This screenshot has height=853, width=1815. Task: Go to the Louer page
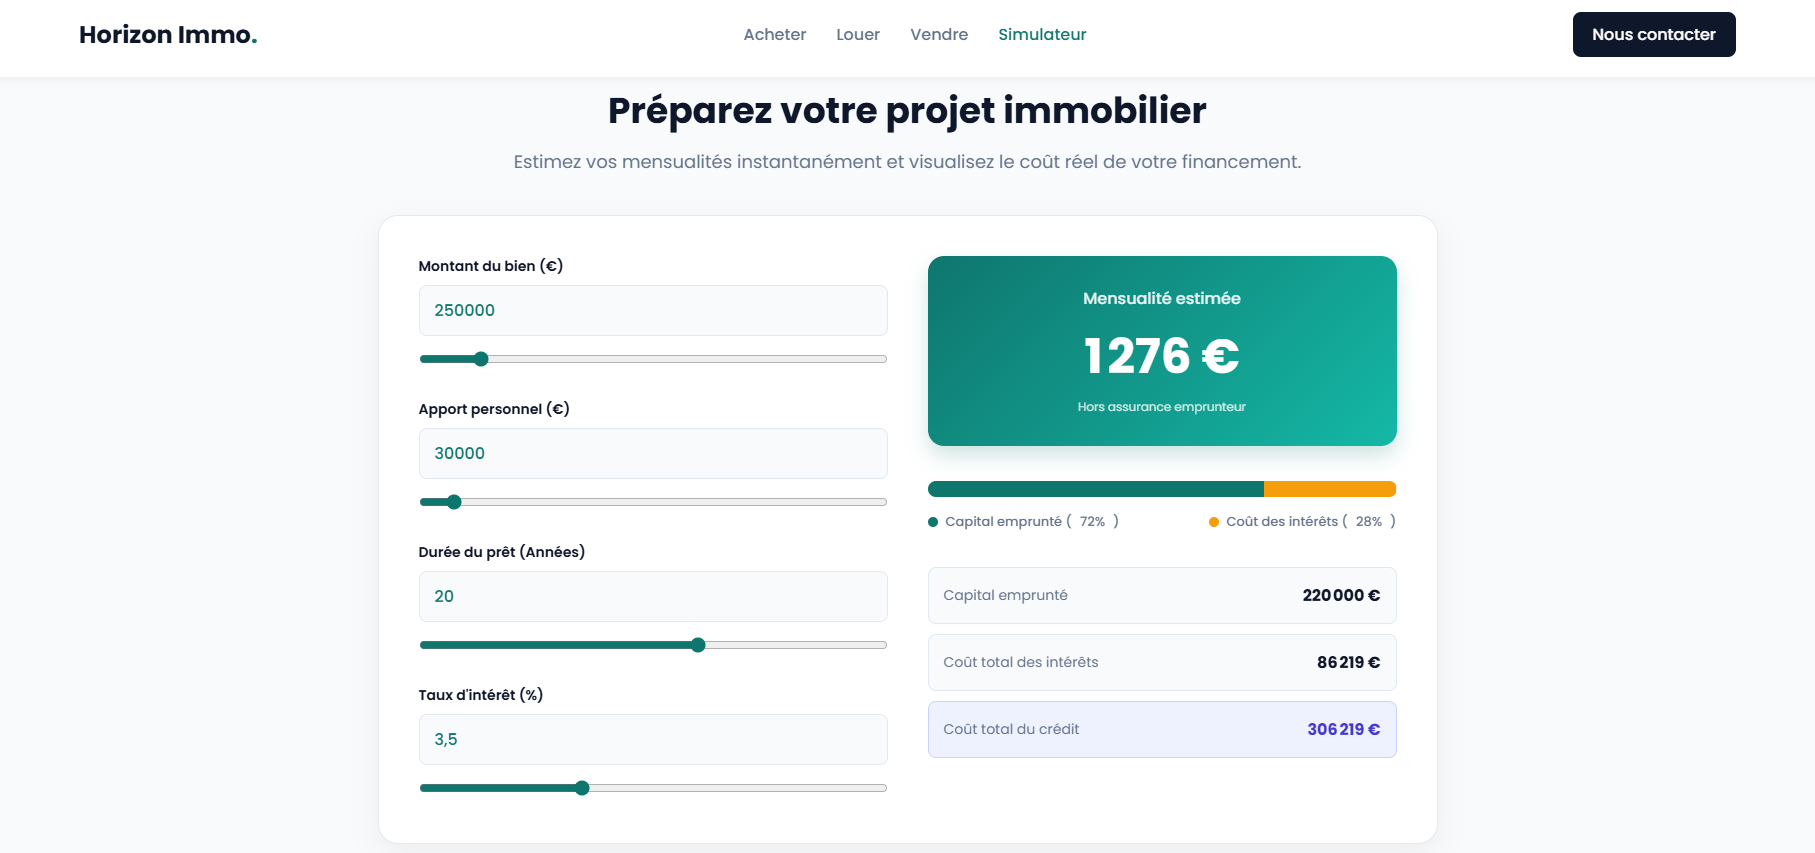click(x=858, y=35)
